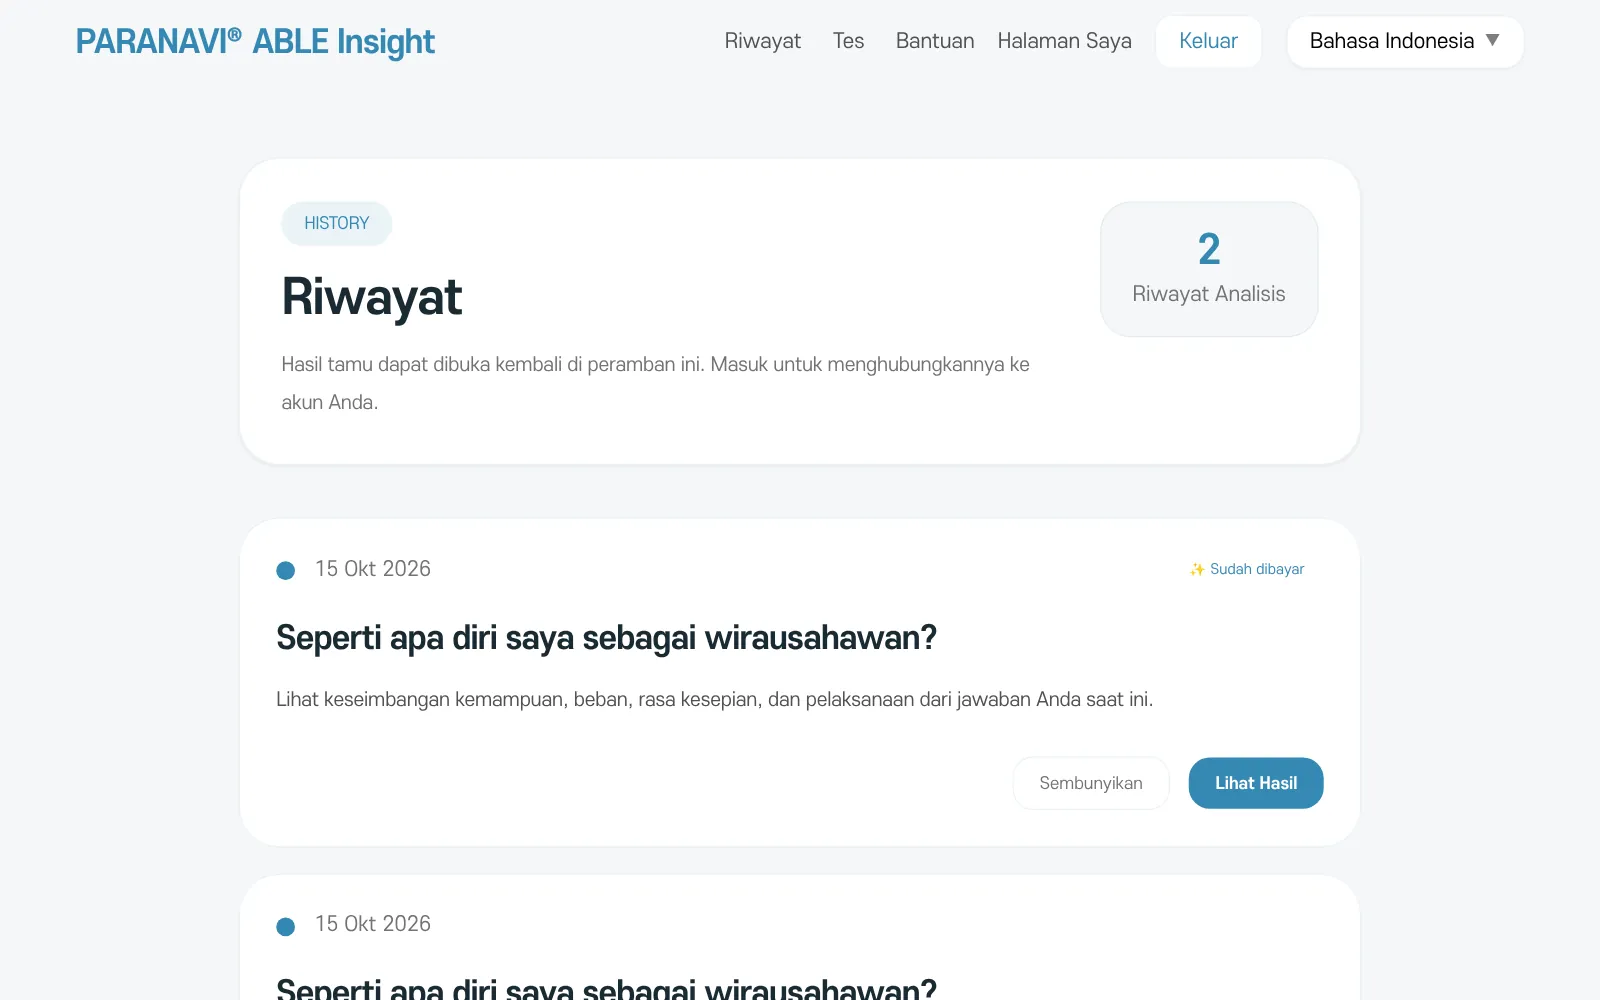Screen dimensions: 1600x1000
Task: Click the Riwayat page heading
Action: (372, 297)
